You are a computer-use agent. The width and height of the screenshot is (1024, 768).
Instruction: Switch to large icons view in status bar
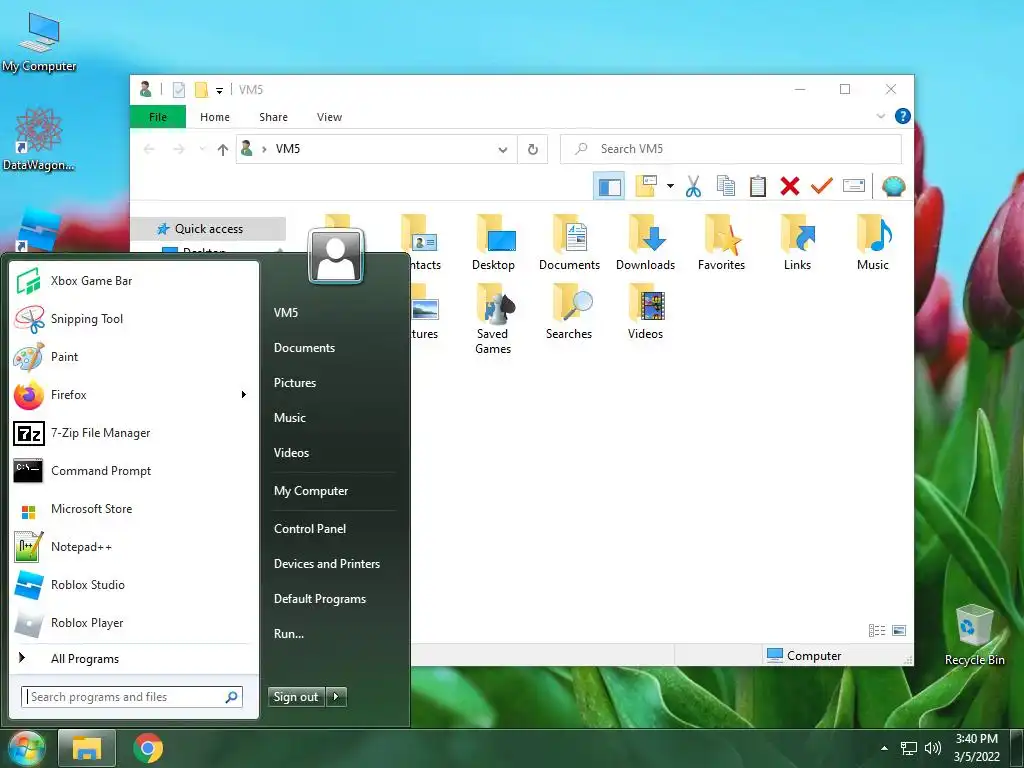coord(899,630)
